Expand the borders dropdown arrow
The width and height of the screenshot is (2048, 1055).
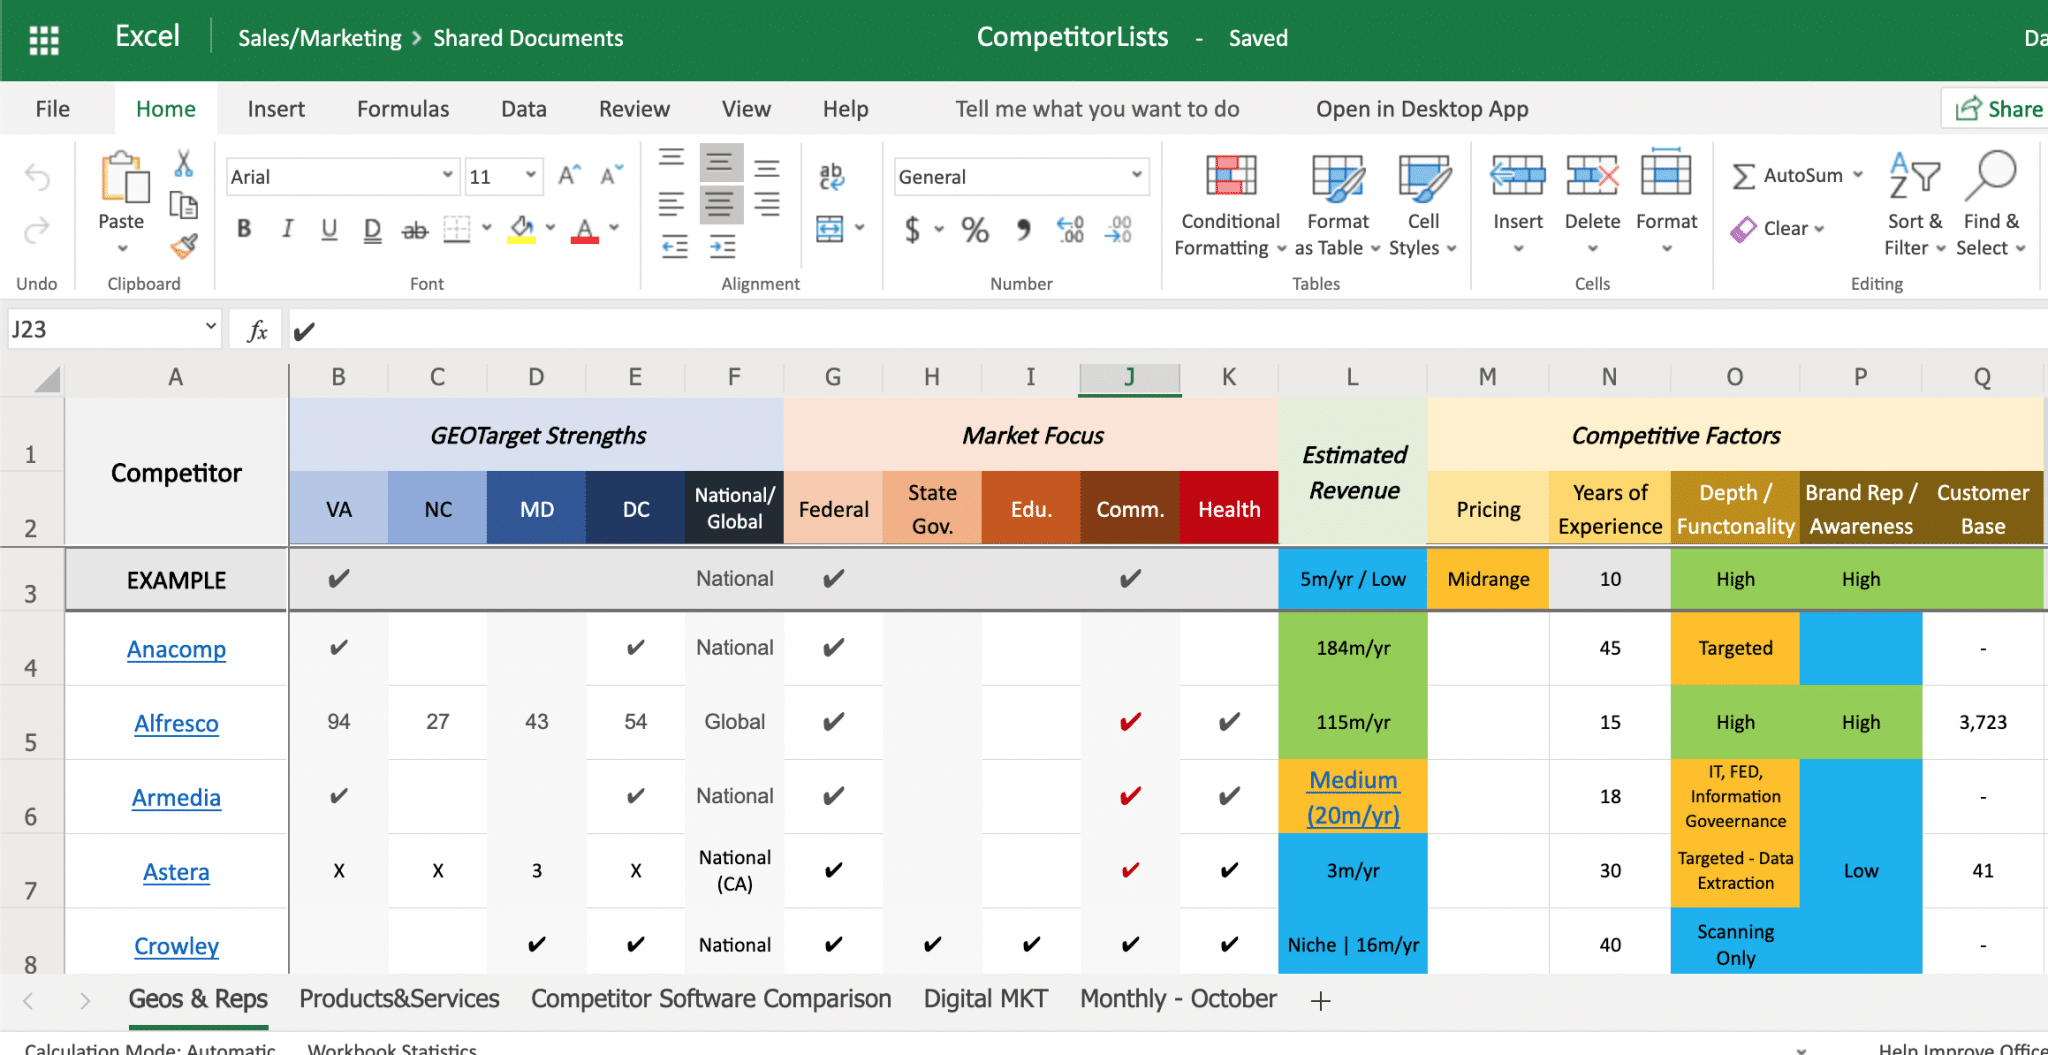[x=487, y=228]
